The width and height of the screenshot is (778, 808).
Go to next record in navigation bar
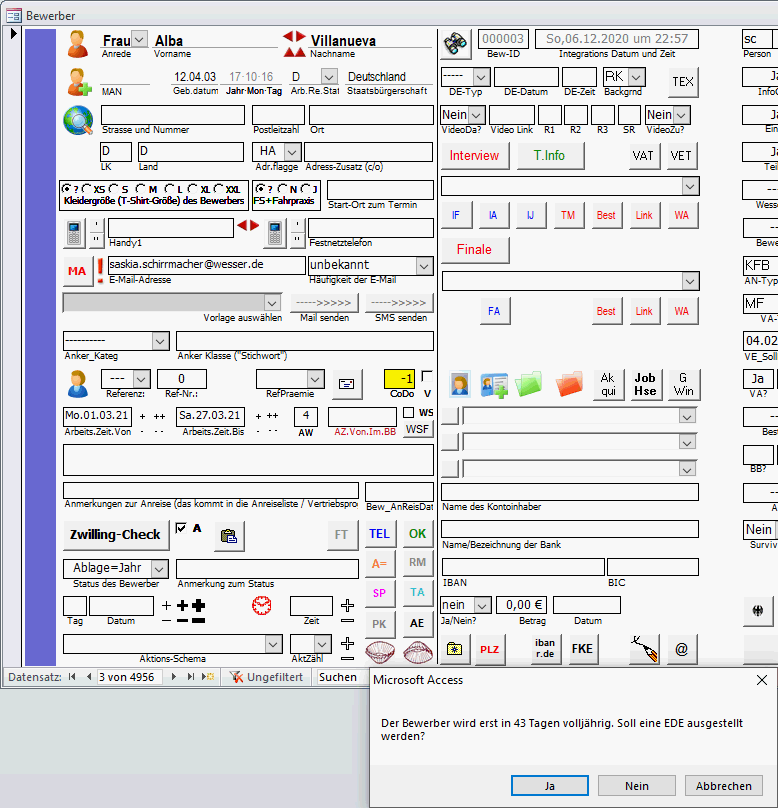coord(175,677)
